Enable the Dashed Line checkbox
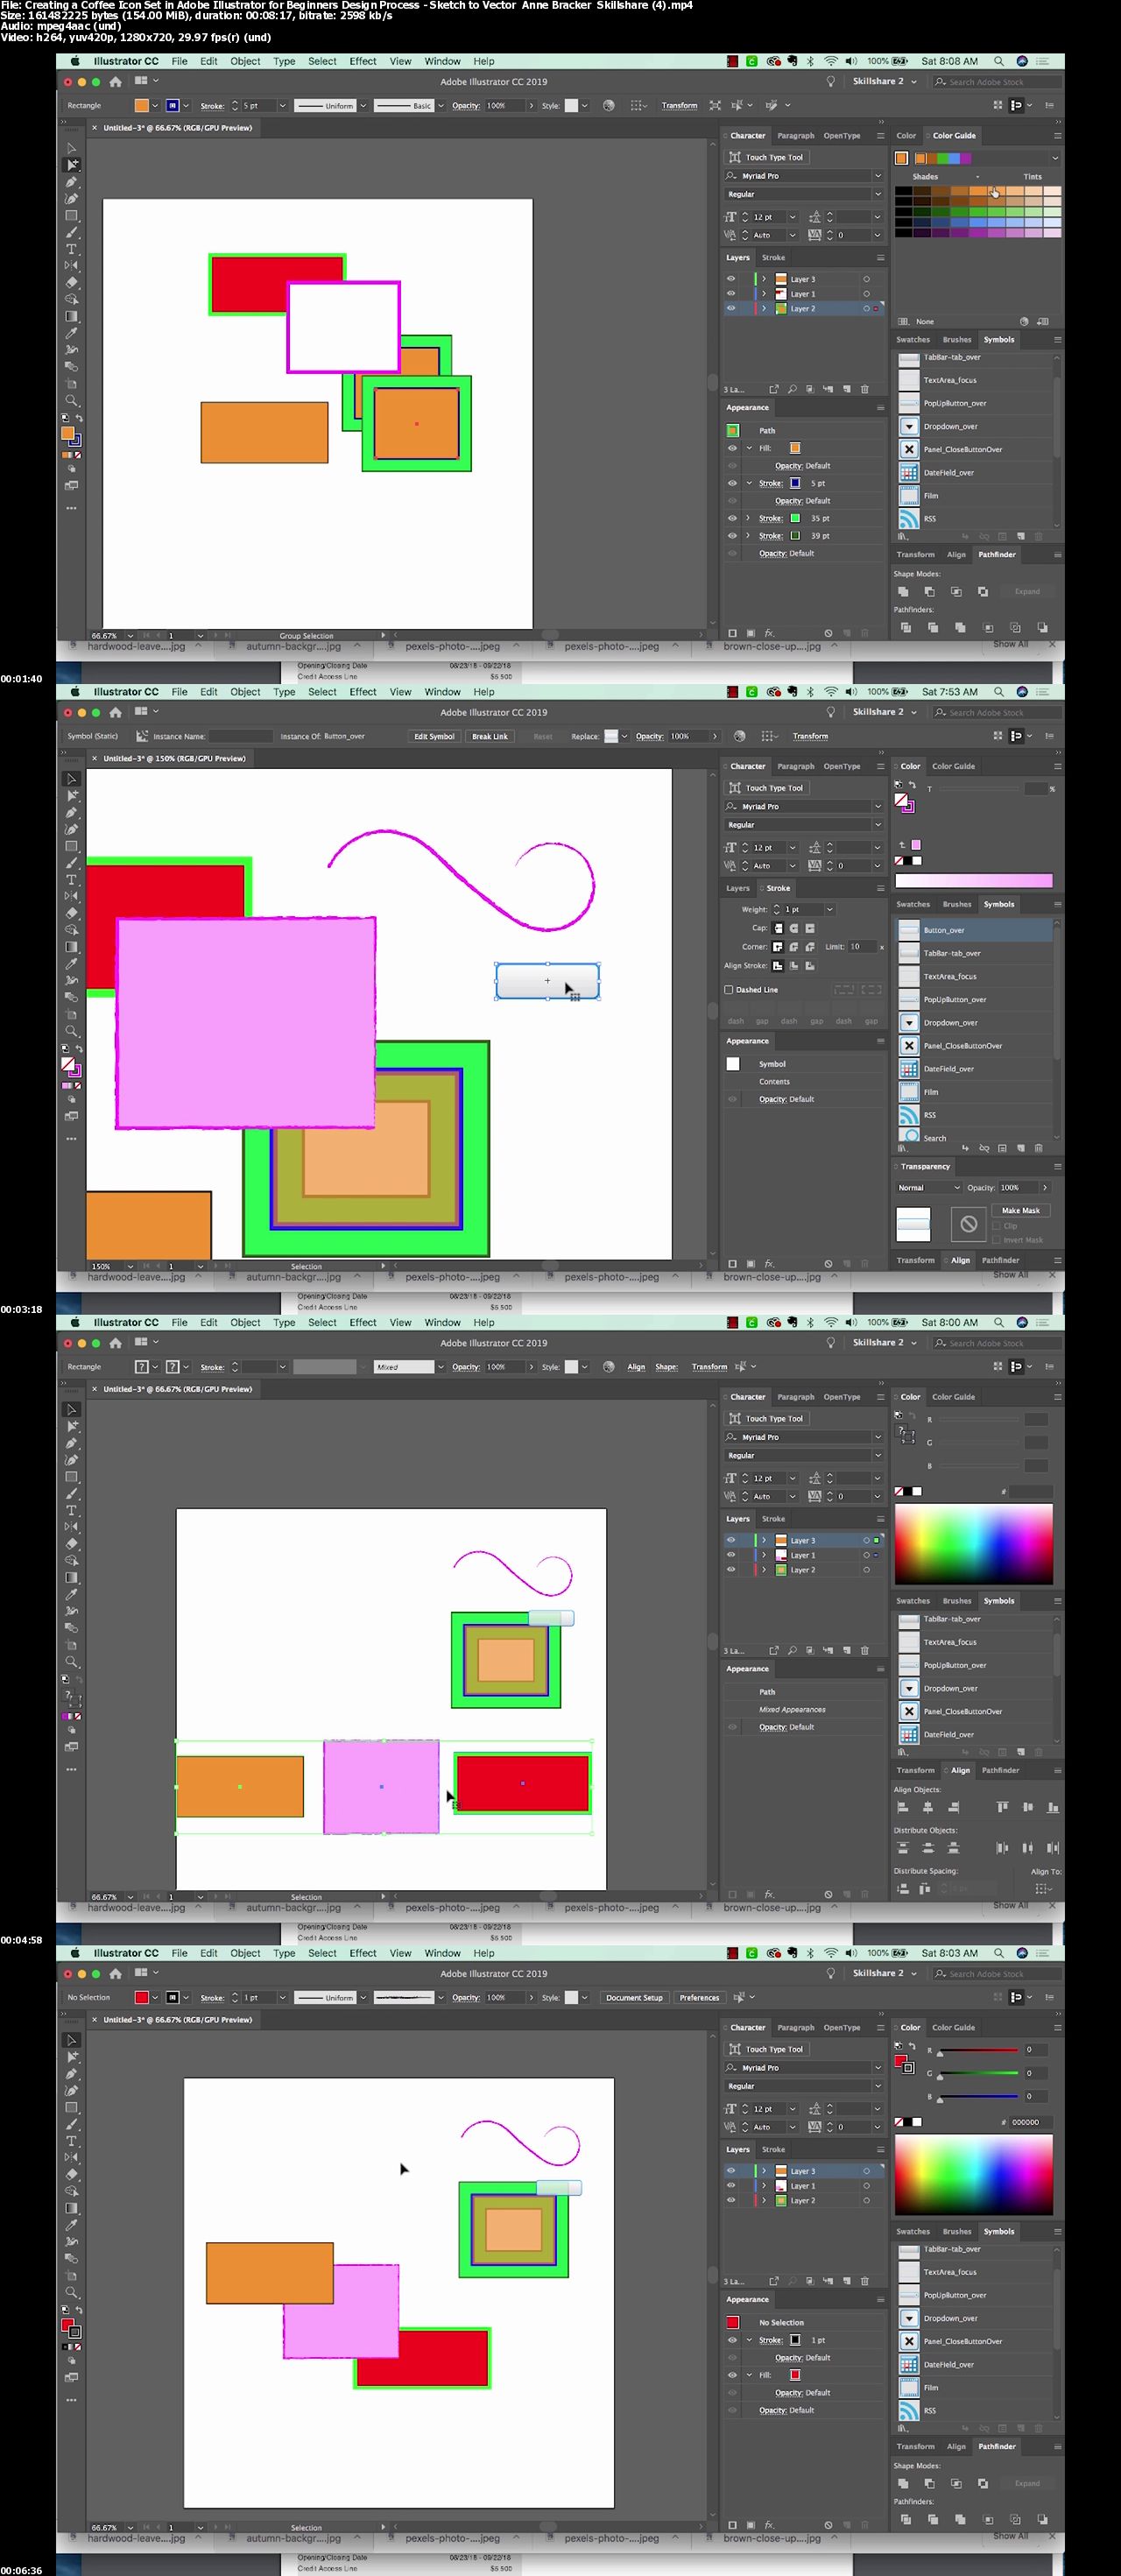1121x2576 pixels. coord(729,990)
